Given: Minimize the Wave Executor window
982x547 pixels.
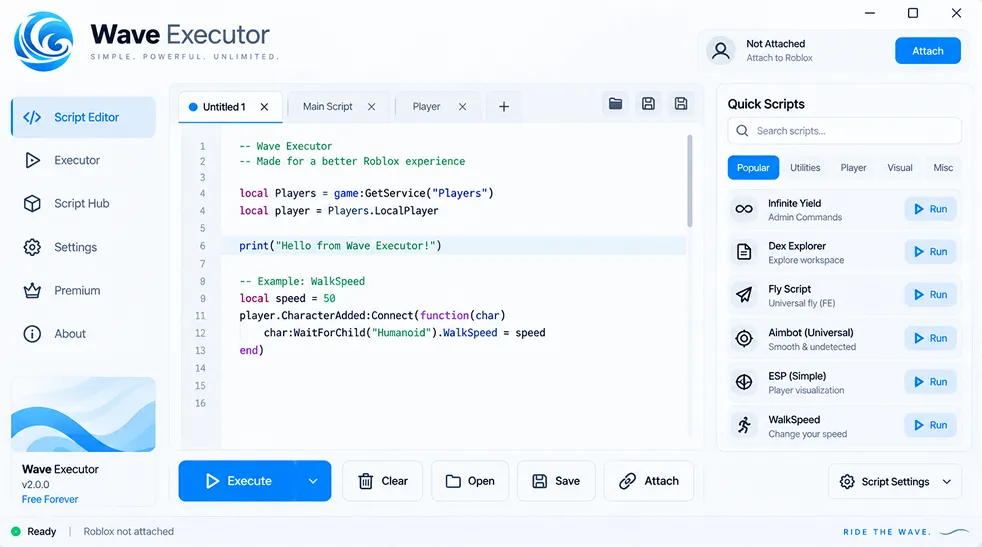Looking at the screenshot, I should pyautogui.click(x=870, y=13).
